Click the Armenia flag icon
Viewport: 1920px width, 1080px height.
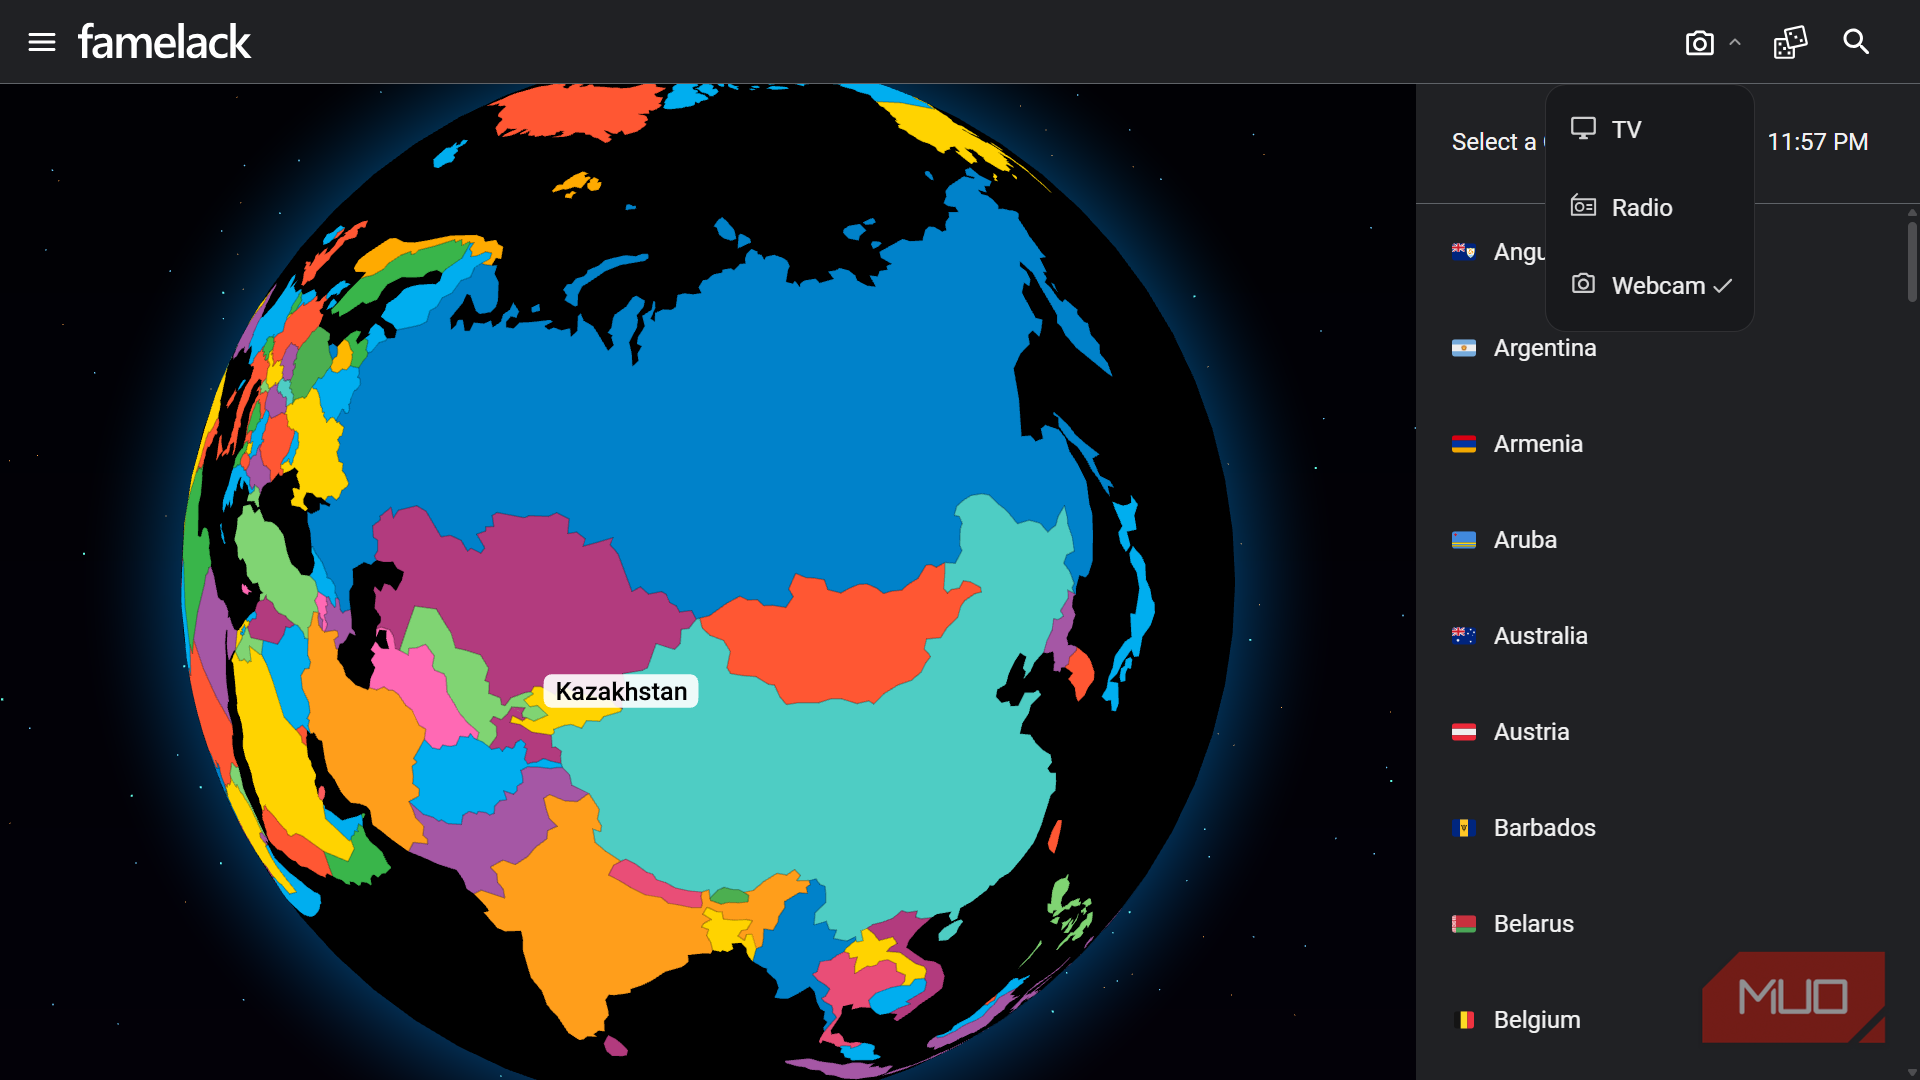1464,444
